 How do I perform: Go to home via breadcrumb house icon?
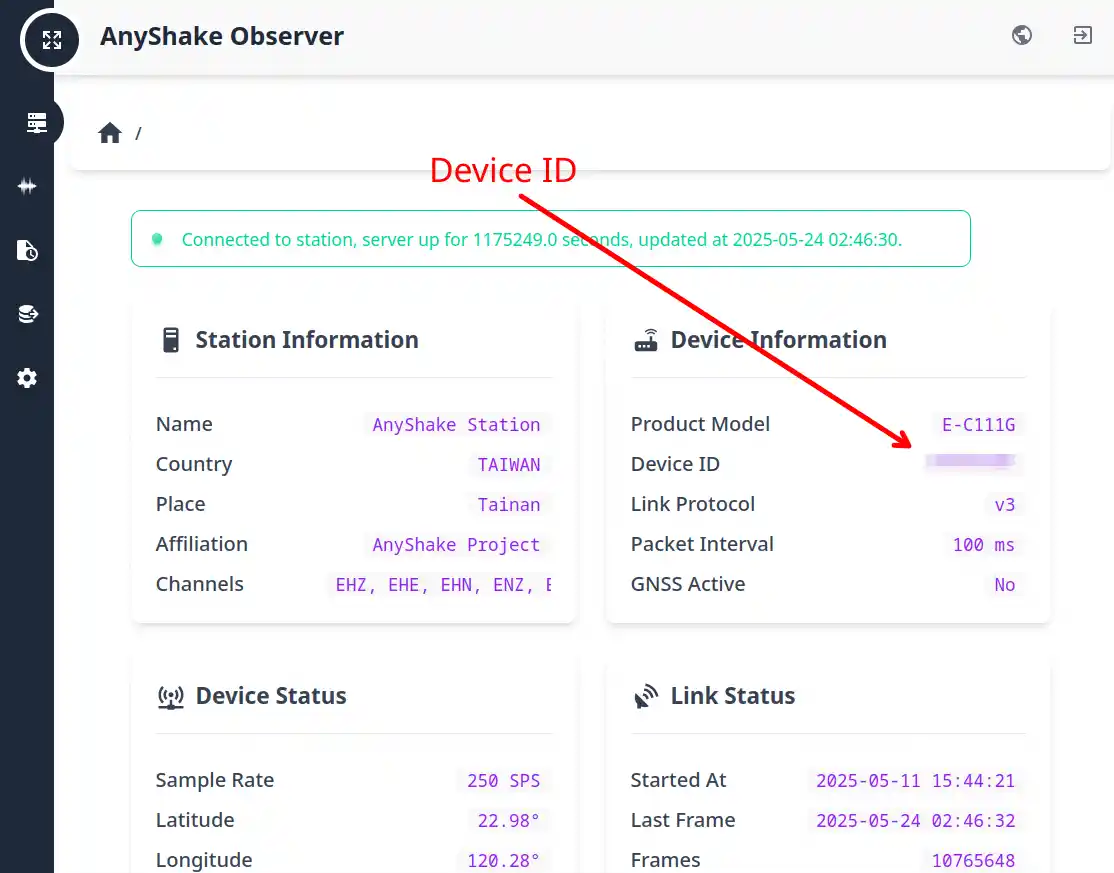[110, 133]
